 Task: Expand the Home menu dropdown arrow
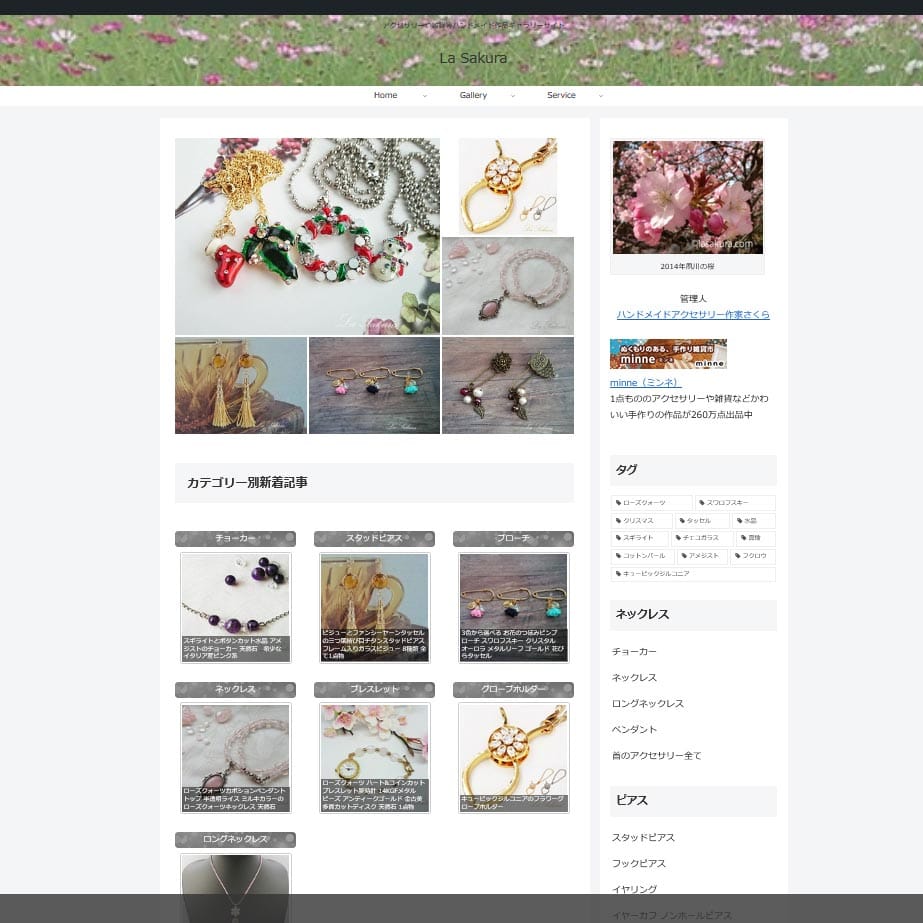(x=425, y=96)
